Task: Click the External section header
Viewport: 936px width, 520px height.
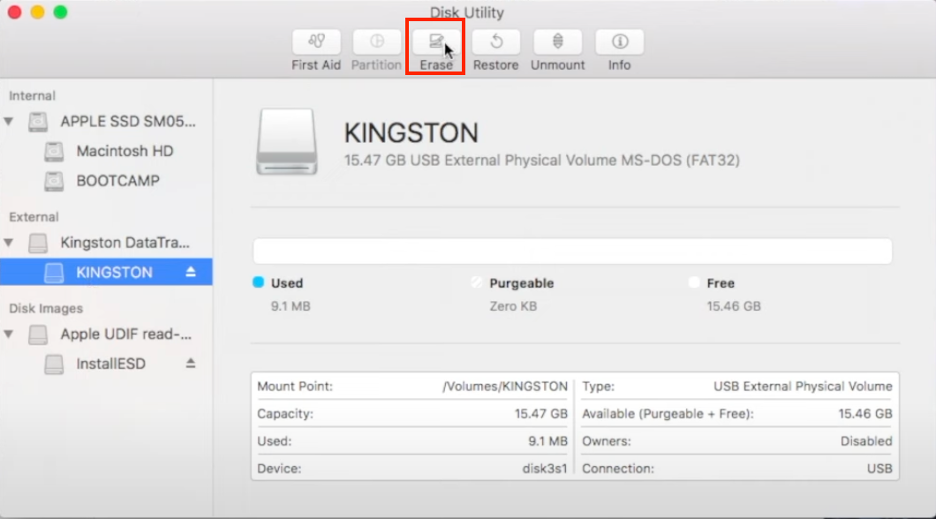Action: [33, 217]
